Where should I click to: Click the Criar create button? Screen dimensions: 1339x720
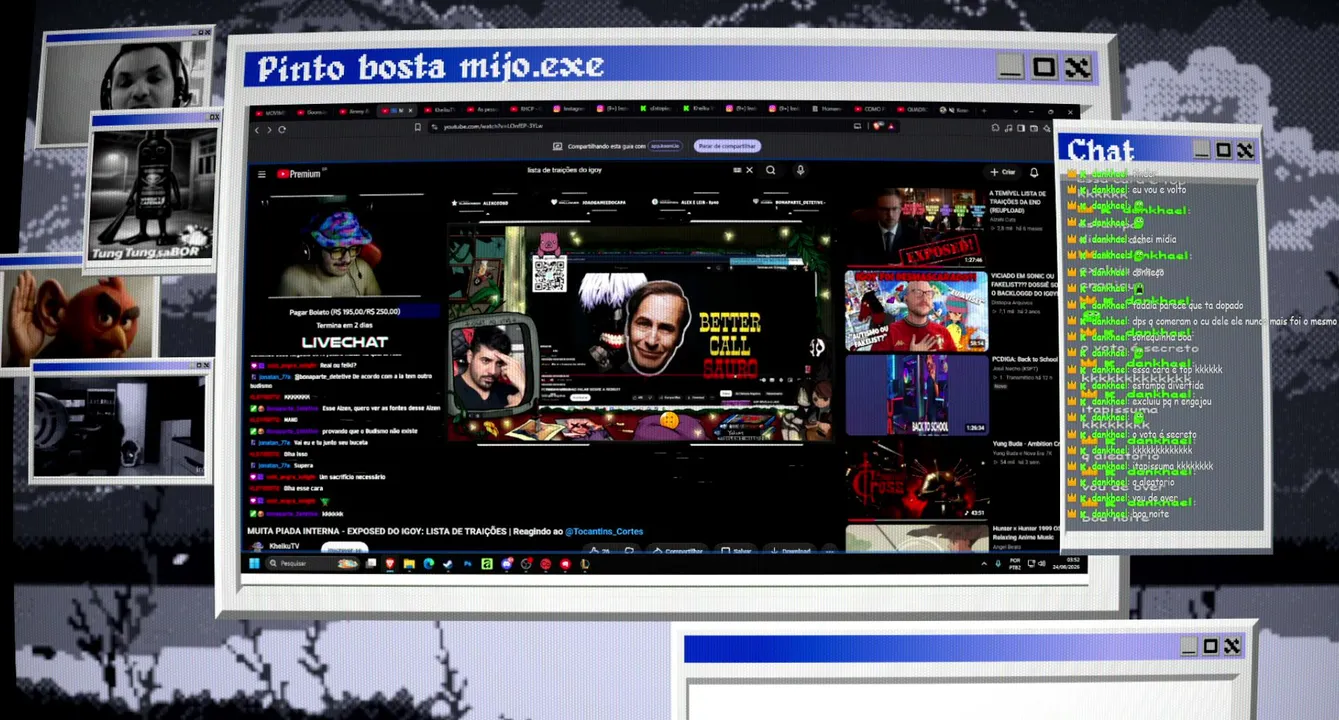coord(1002,172)
